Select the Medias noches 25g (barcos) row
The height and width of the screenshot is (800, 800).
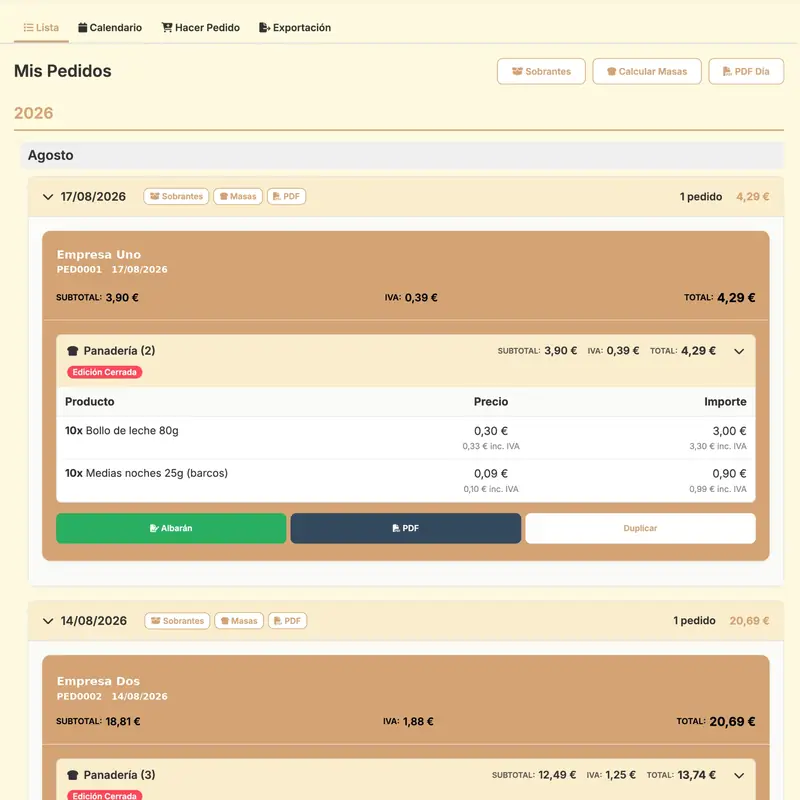click(406, 481)
